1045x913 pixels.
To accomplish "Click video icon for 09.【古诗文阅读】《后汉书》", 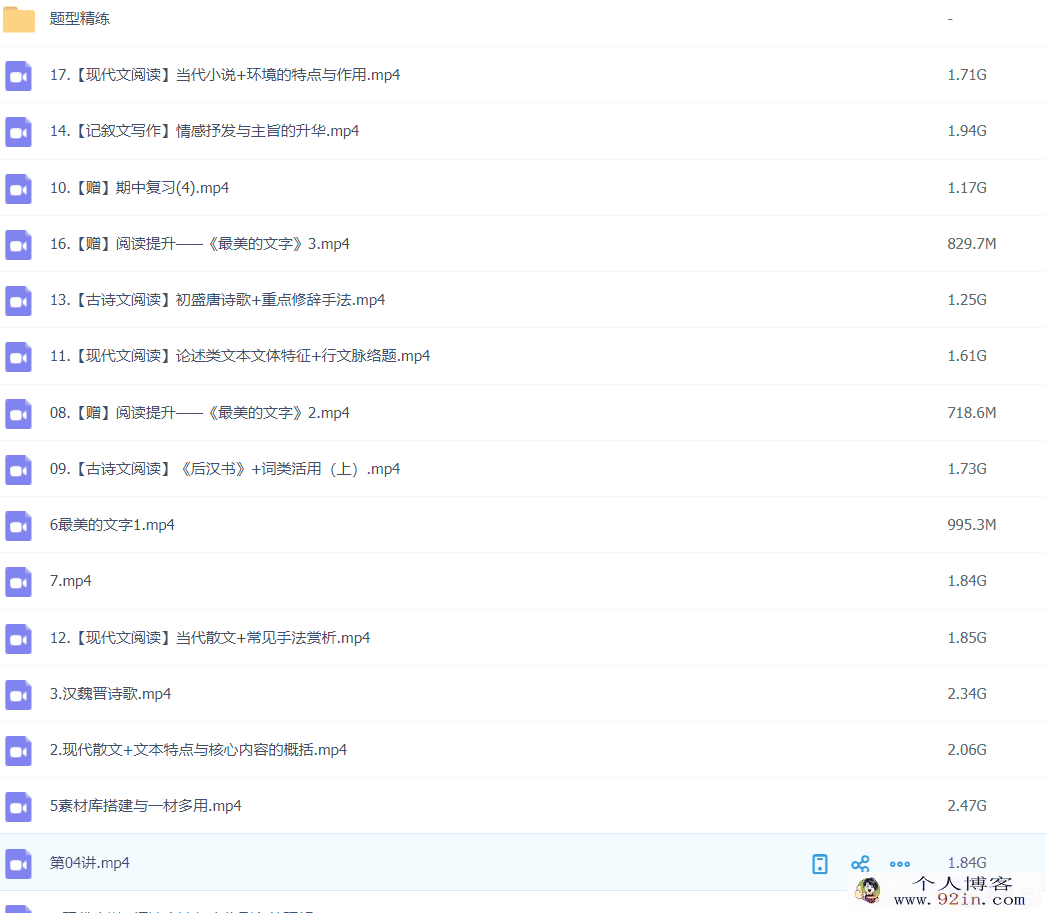I will 19,469.
